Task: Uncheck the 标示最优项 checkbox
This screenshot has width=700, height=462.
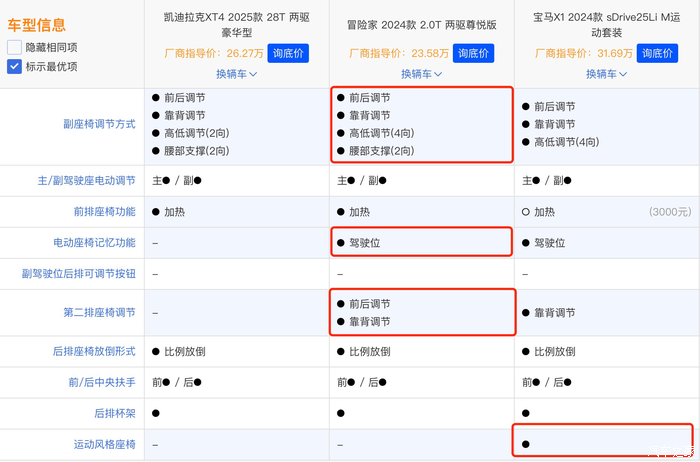Action: tap(15, 67)
